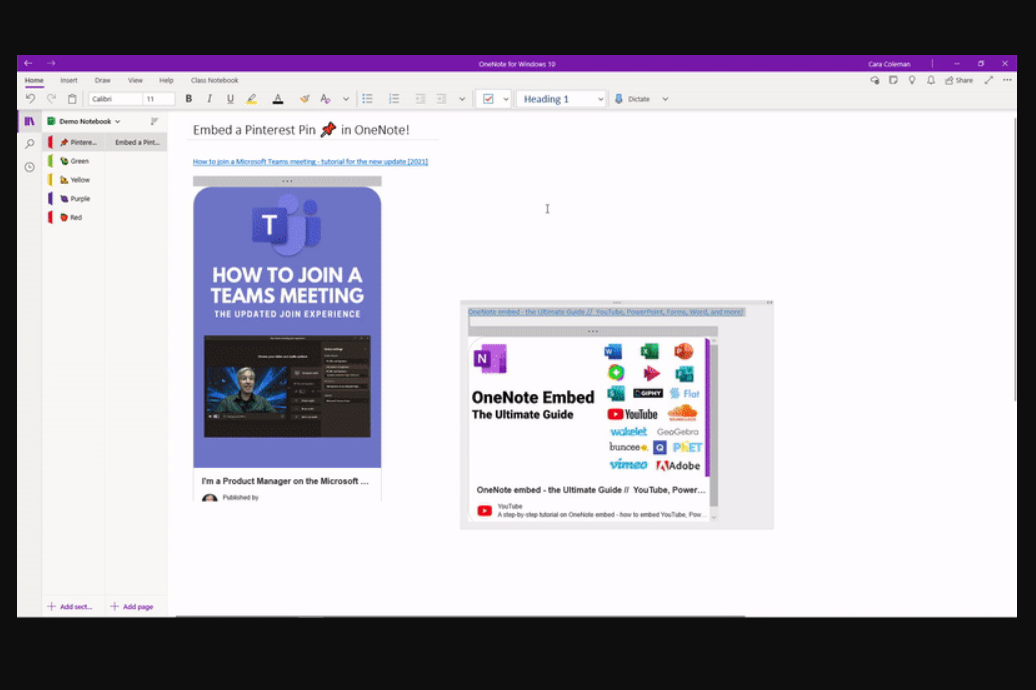This screenshot has width=1036, height=690.
Task: Open the notifications bell icon
Action: 930,81
